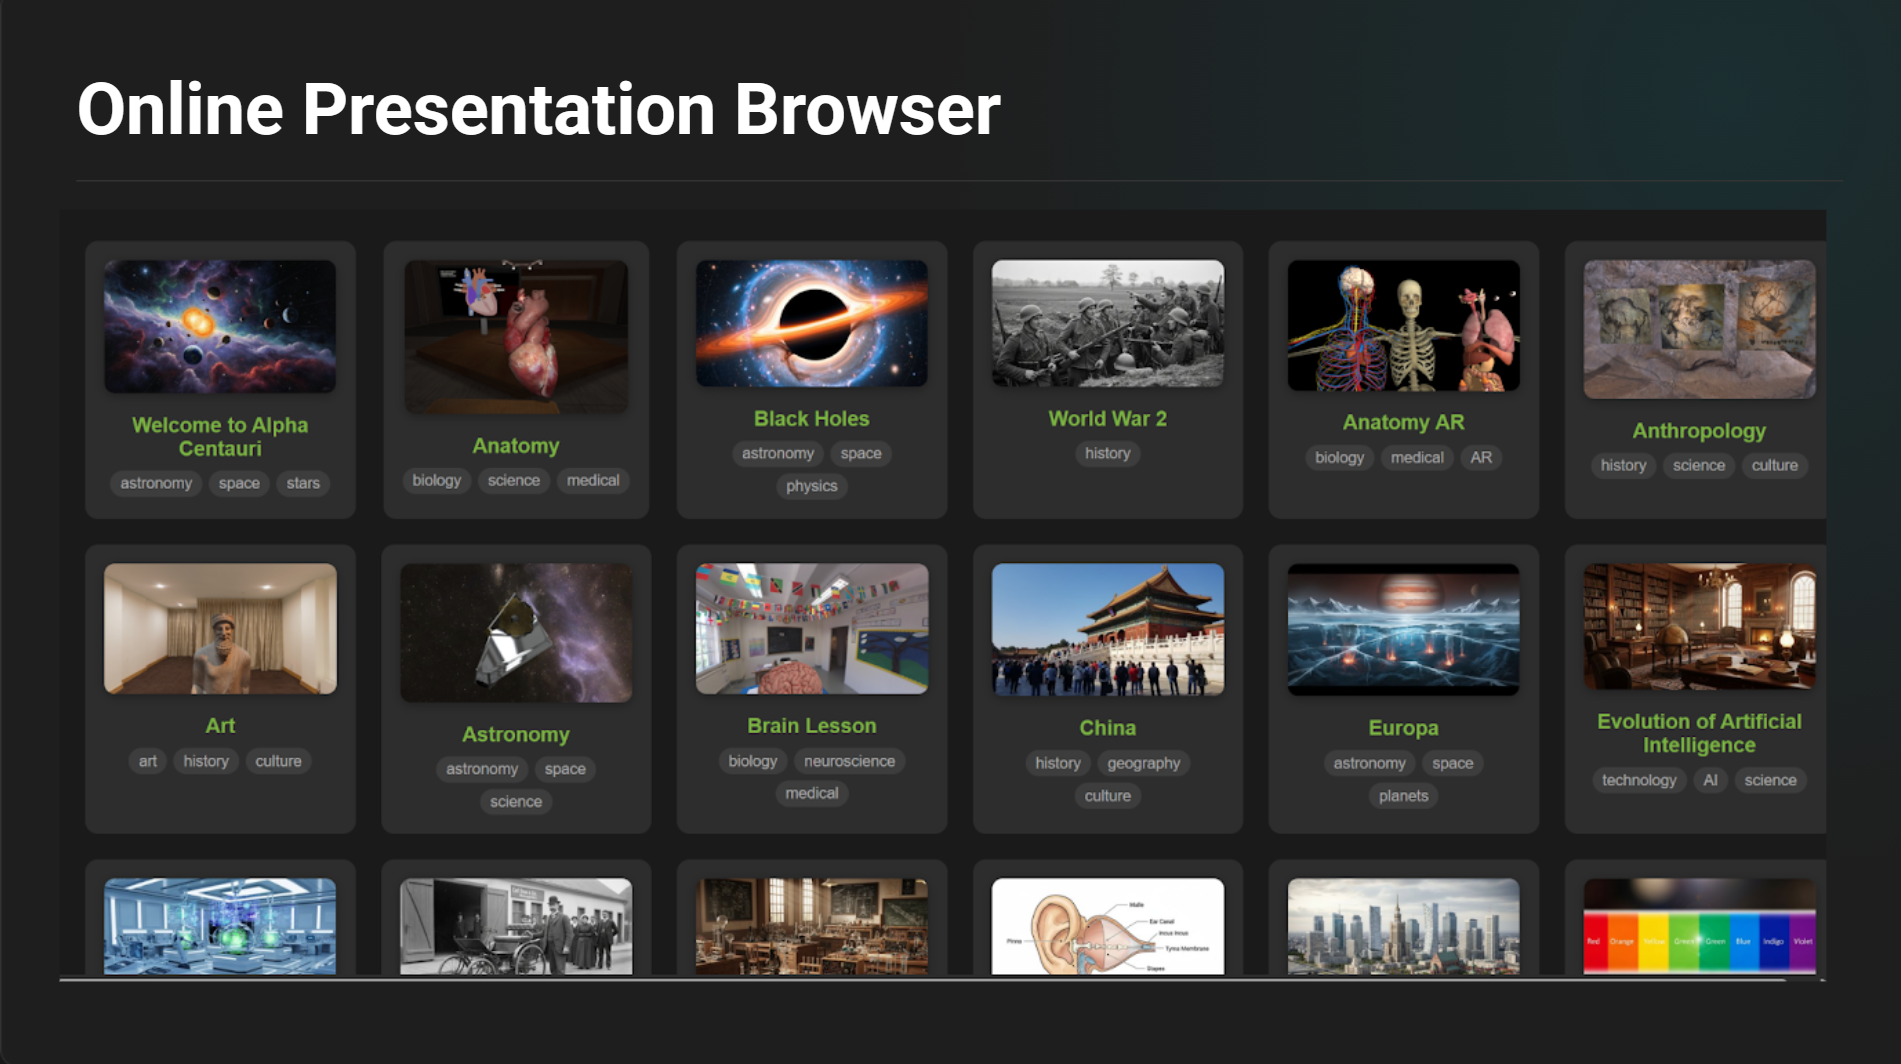1901x1064 pixels.
Task: Open the World War 2 soldiers thumbnail
Action: click(x=1108, y=323)
